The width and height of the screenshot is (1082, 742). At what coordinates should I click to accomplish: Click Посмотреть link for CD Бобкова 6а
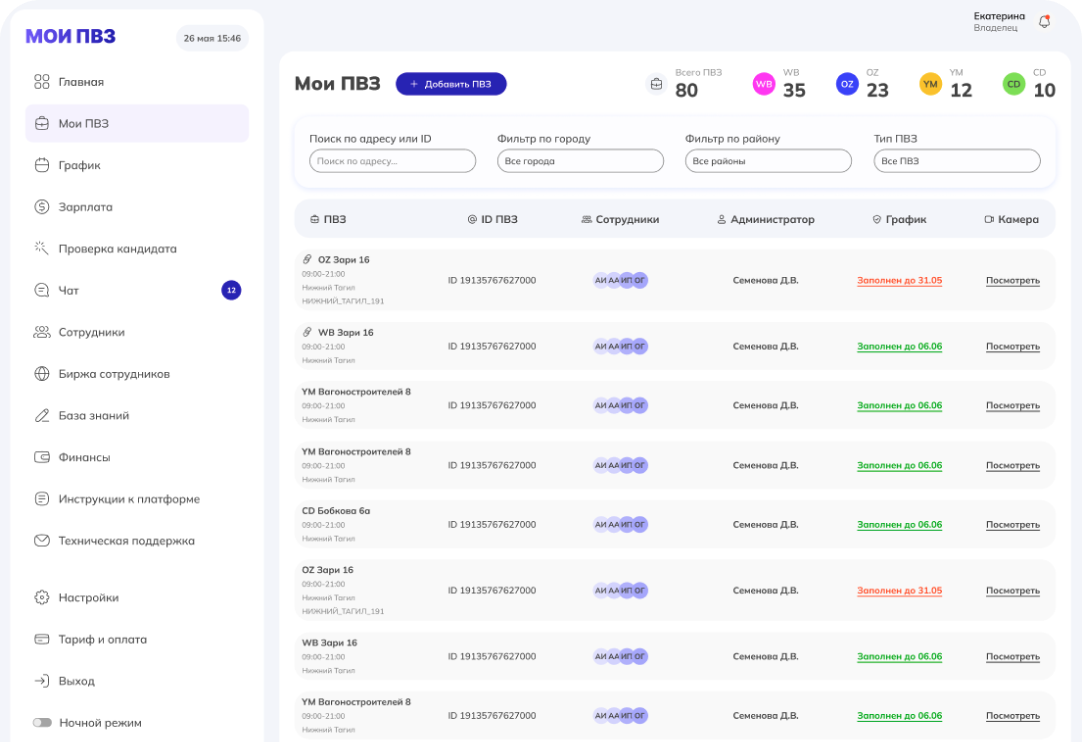(x=1012, y=525)
